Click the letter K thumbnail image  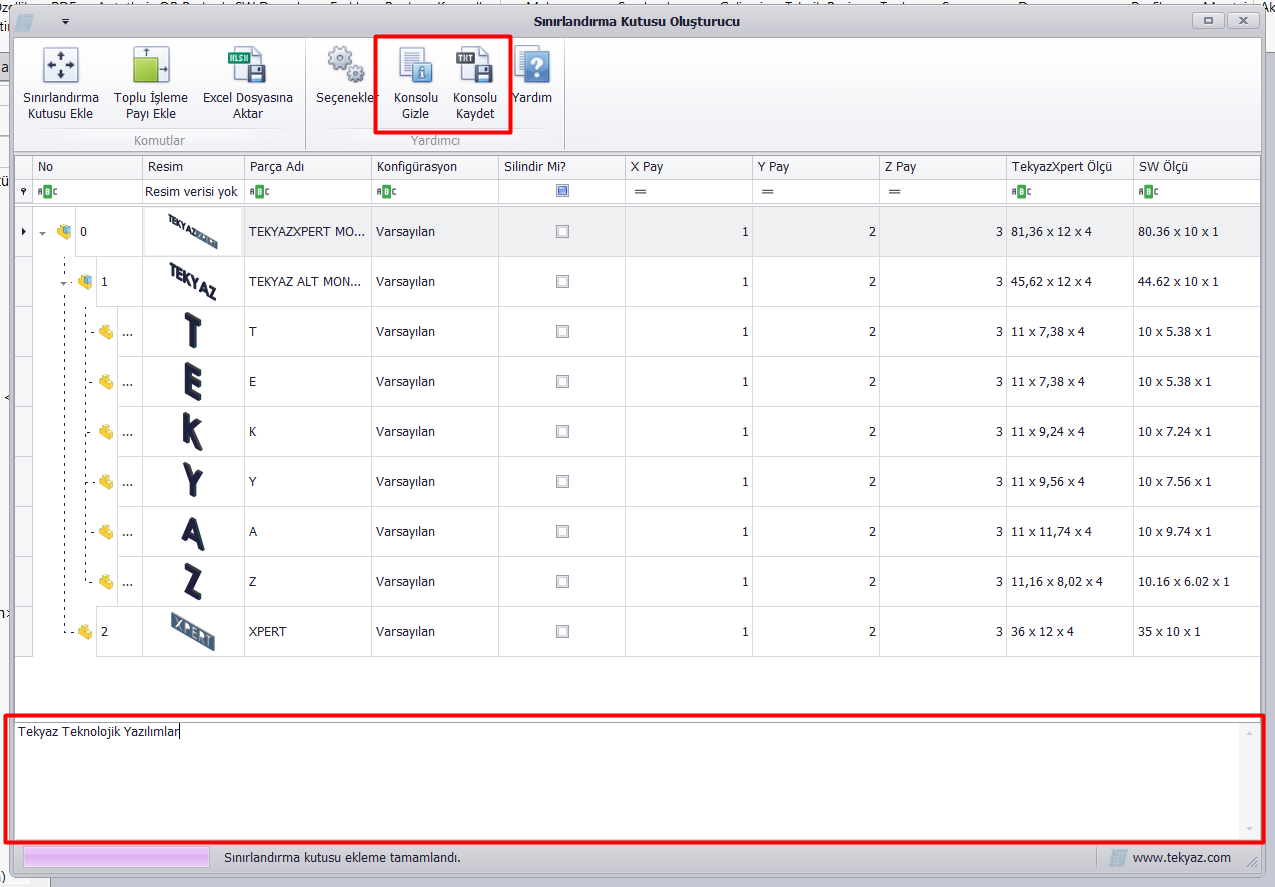pyautogui.click(x=194, y=432)
